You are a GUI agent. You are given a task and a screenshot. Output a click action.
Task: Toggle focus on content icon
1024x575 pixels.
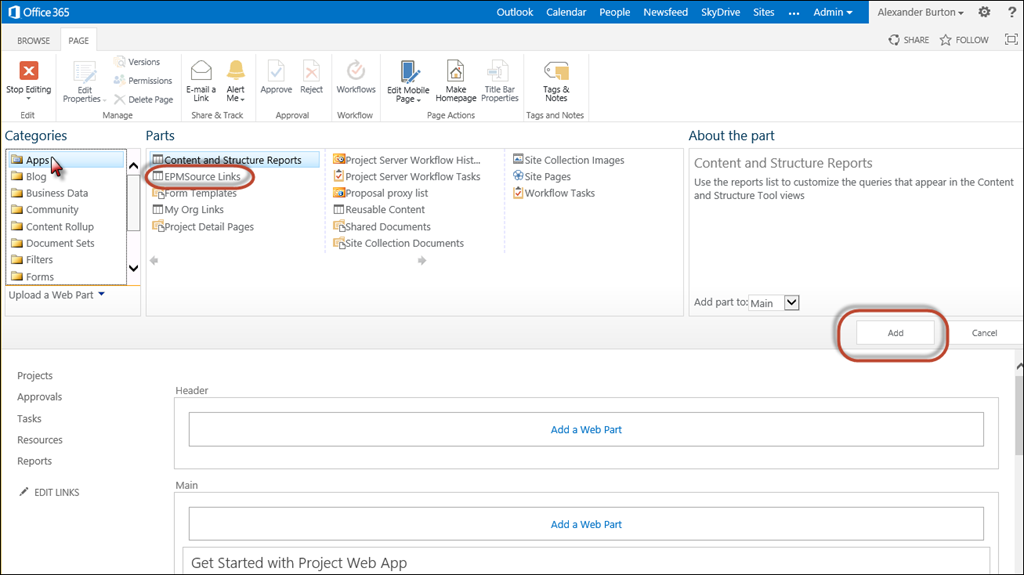(x=1011, y=39)
